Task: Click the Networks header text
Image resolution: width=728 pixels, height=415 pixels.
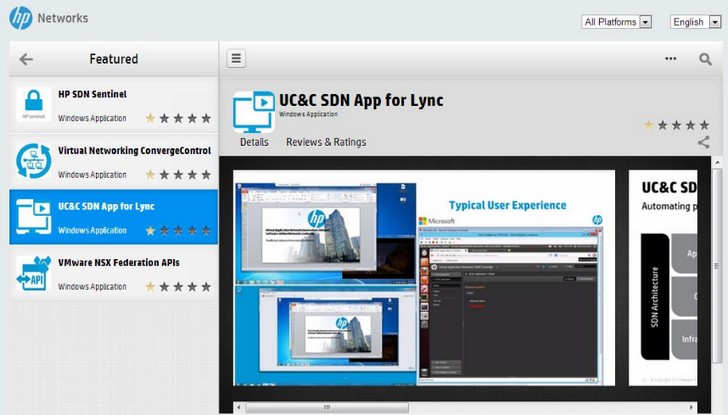Action: (63, 18)
